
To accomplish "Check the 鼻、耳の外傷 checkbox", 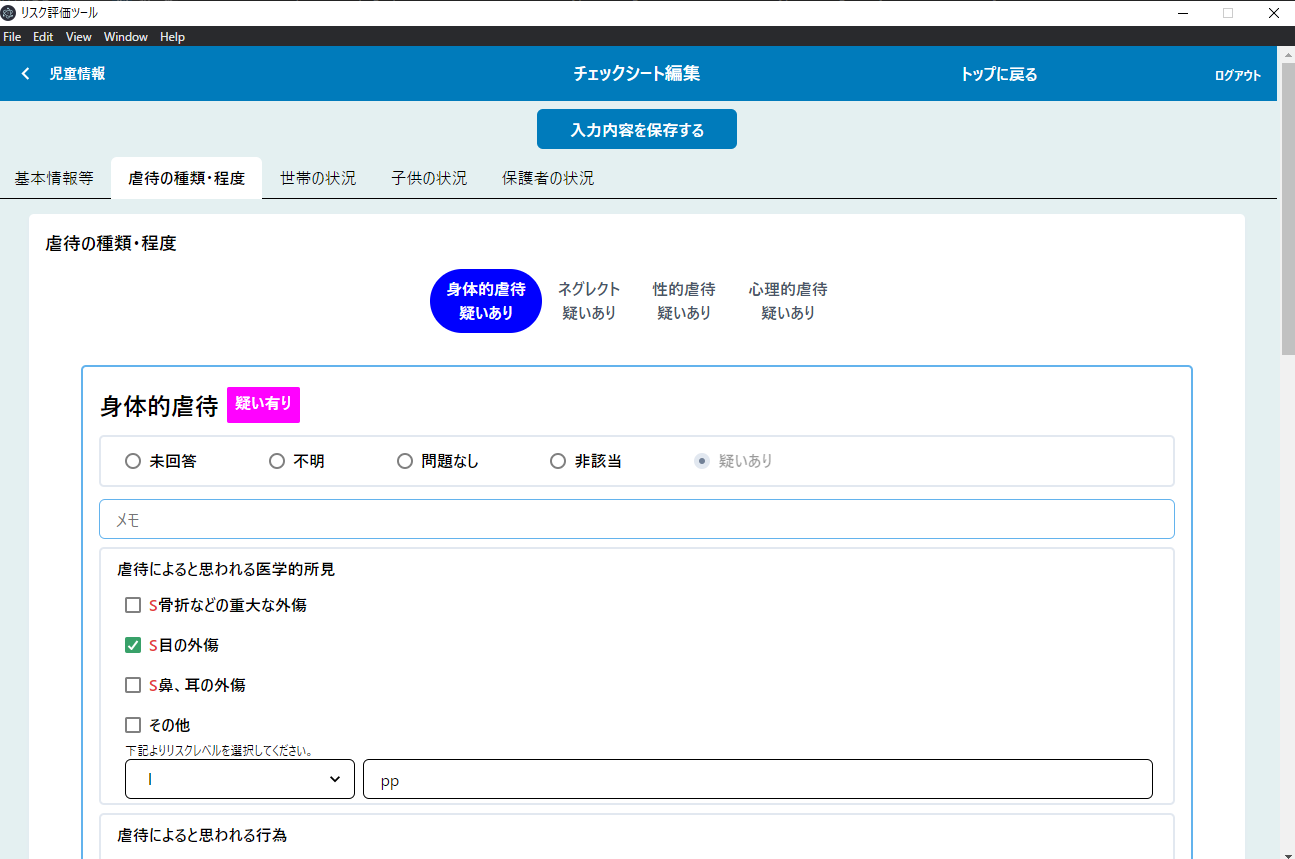I will (x=133, y=685).
